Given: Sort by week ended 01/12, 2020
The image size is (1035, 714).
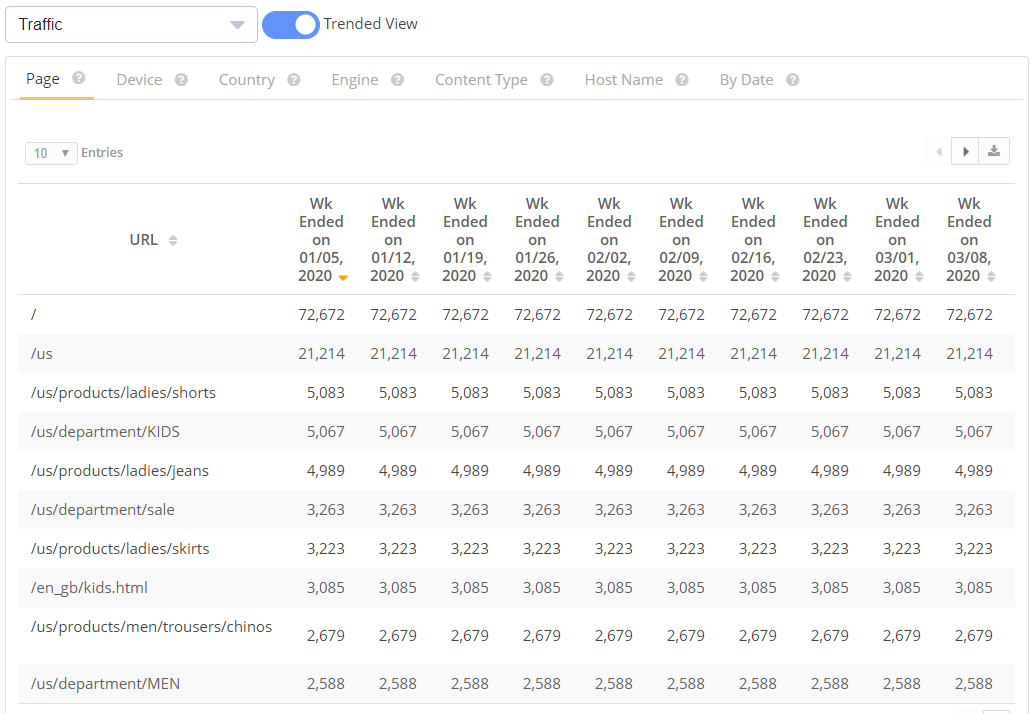Looking at the screenshot, I should tap(415, 277).
